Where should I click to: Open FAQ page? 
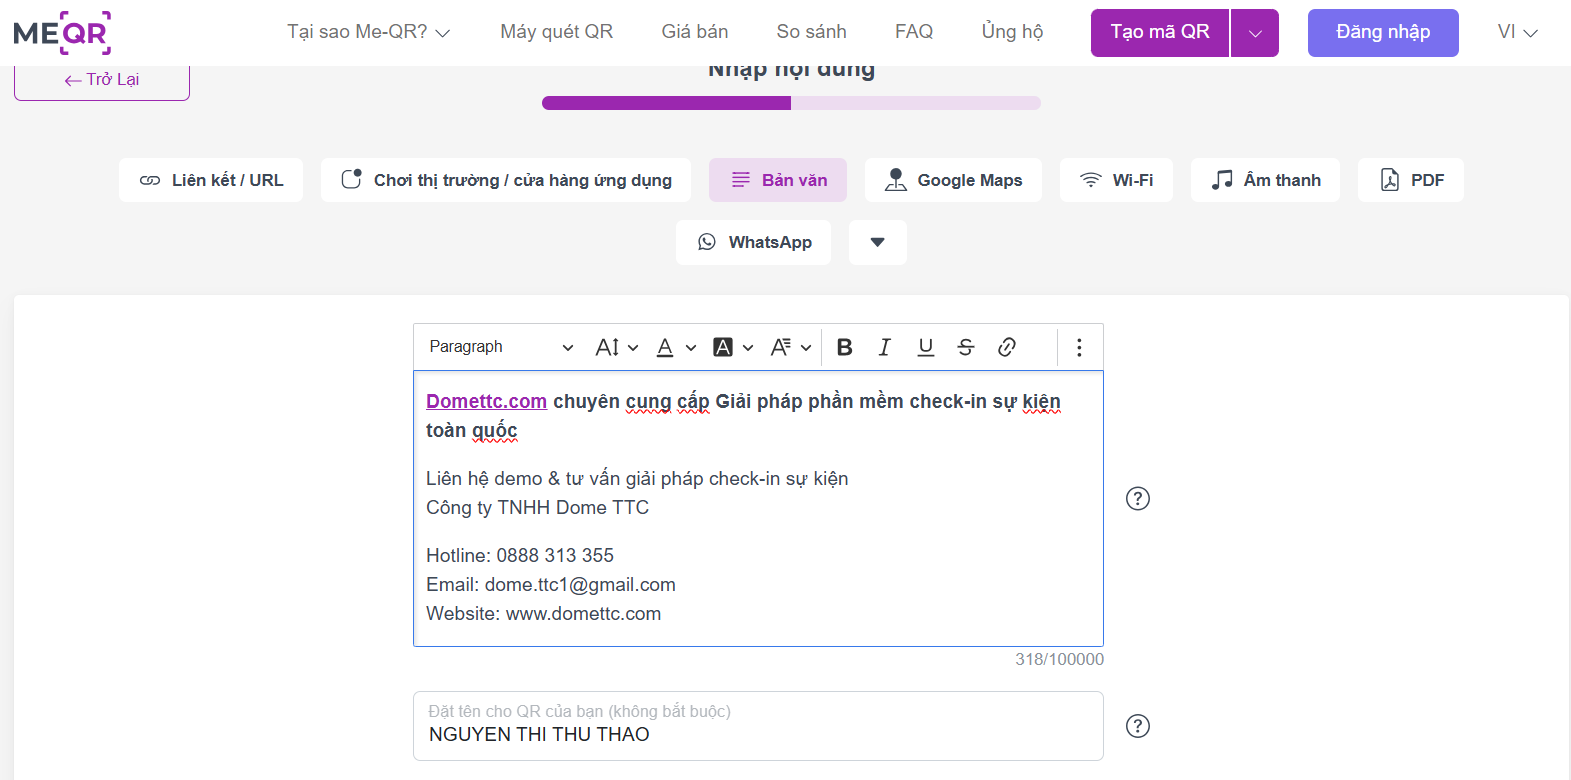pos(914,32)
